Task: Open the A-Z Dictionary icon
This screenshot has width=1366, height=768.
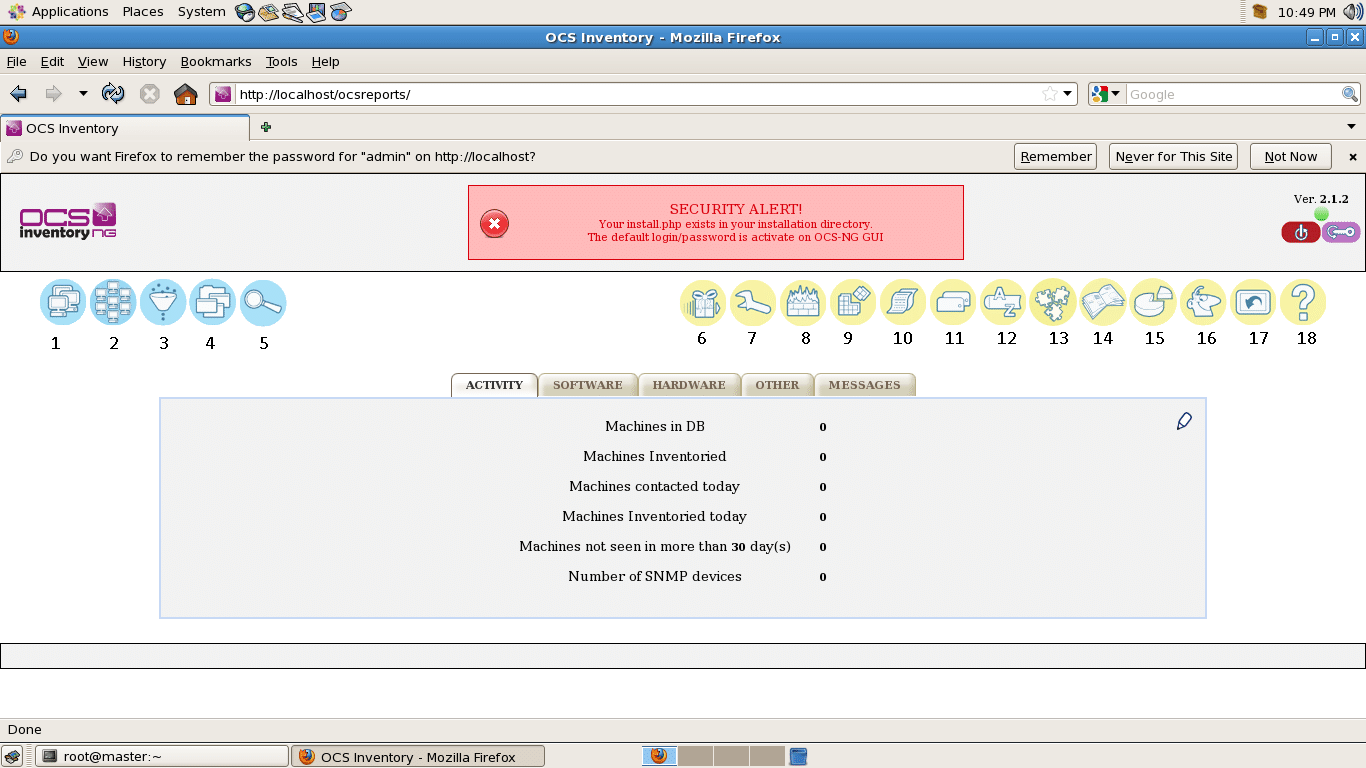Action: tap(1003, 302)
